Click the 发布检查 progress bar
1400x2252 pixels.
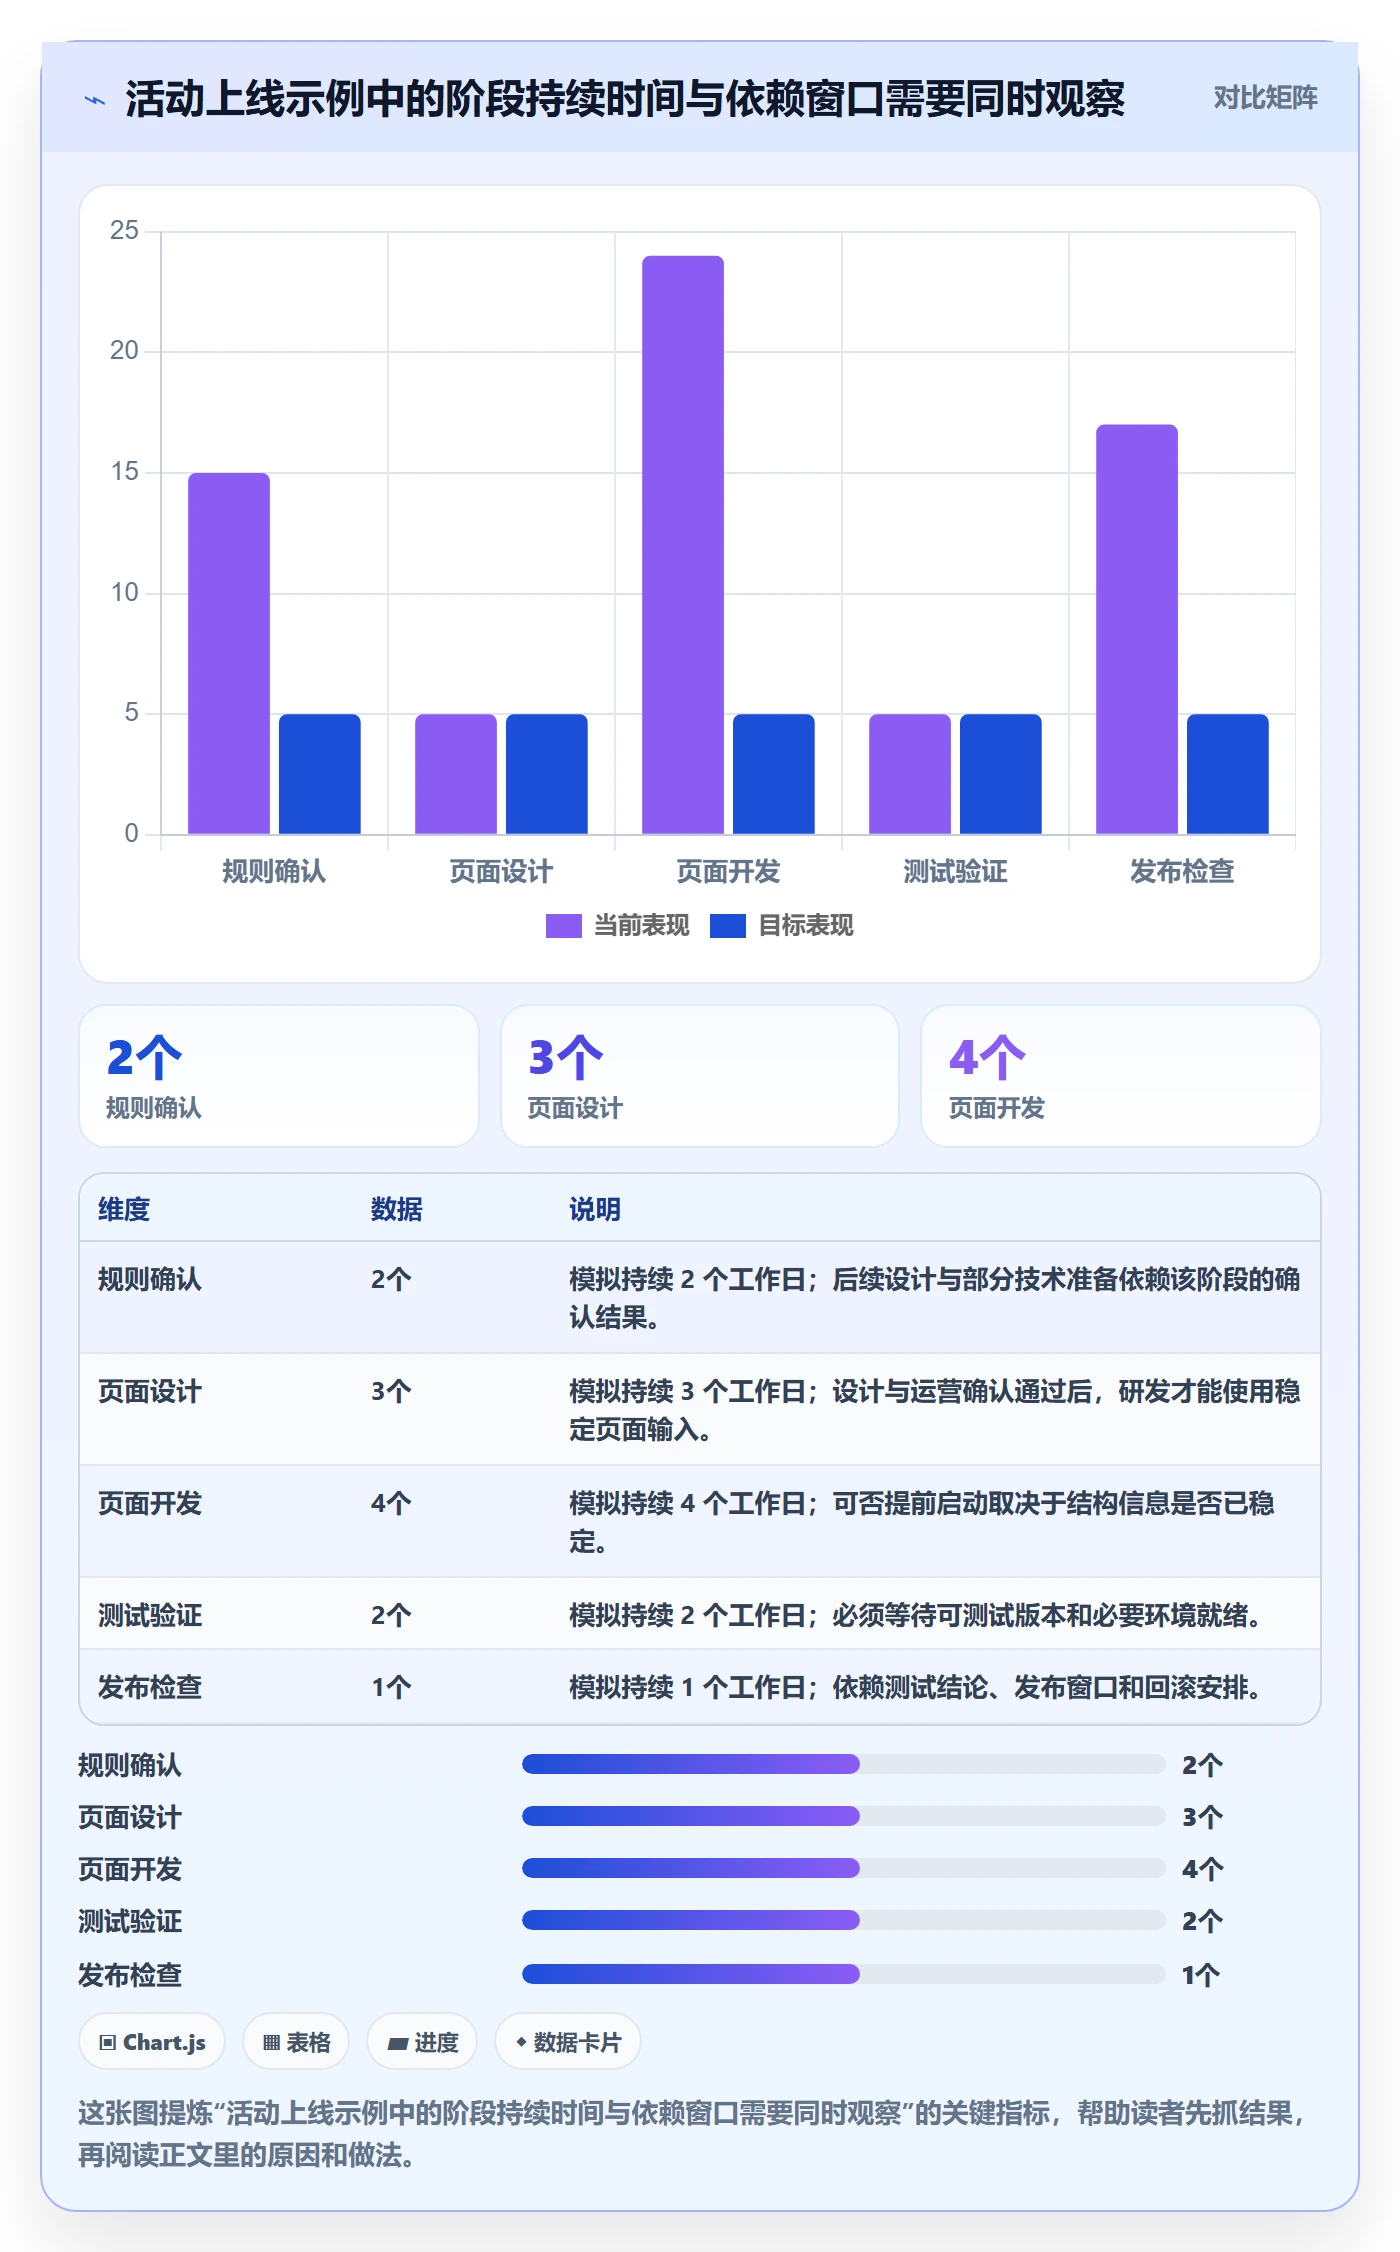point(843,1974)
